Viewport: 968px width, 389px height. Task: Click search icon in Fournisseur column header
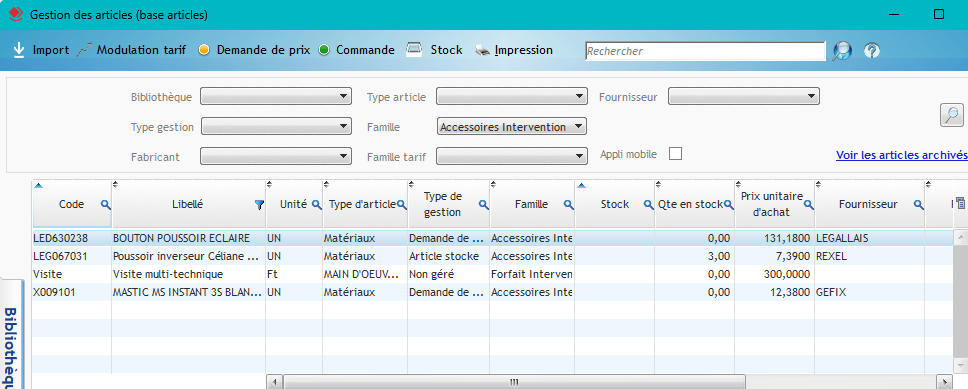click(x=918, y=204)
